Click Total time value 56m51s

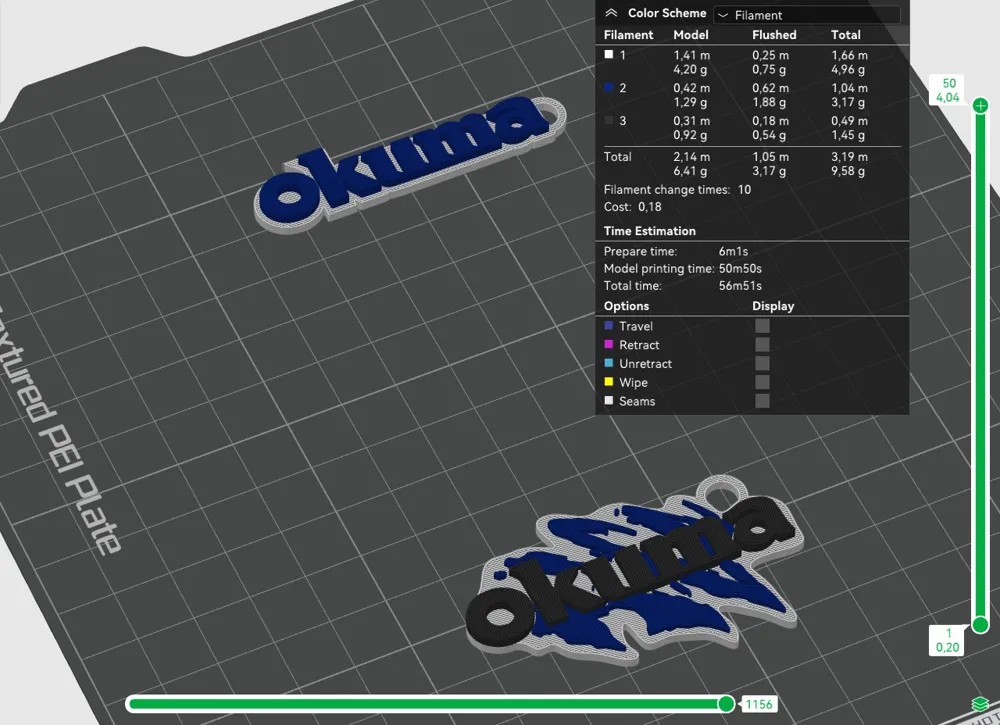[740, 286]
